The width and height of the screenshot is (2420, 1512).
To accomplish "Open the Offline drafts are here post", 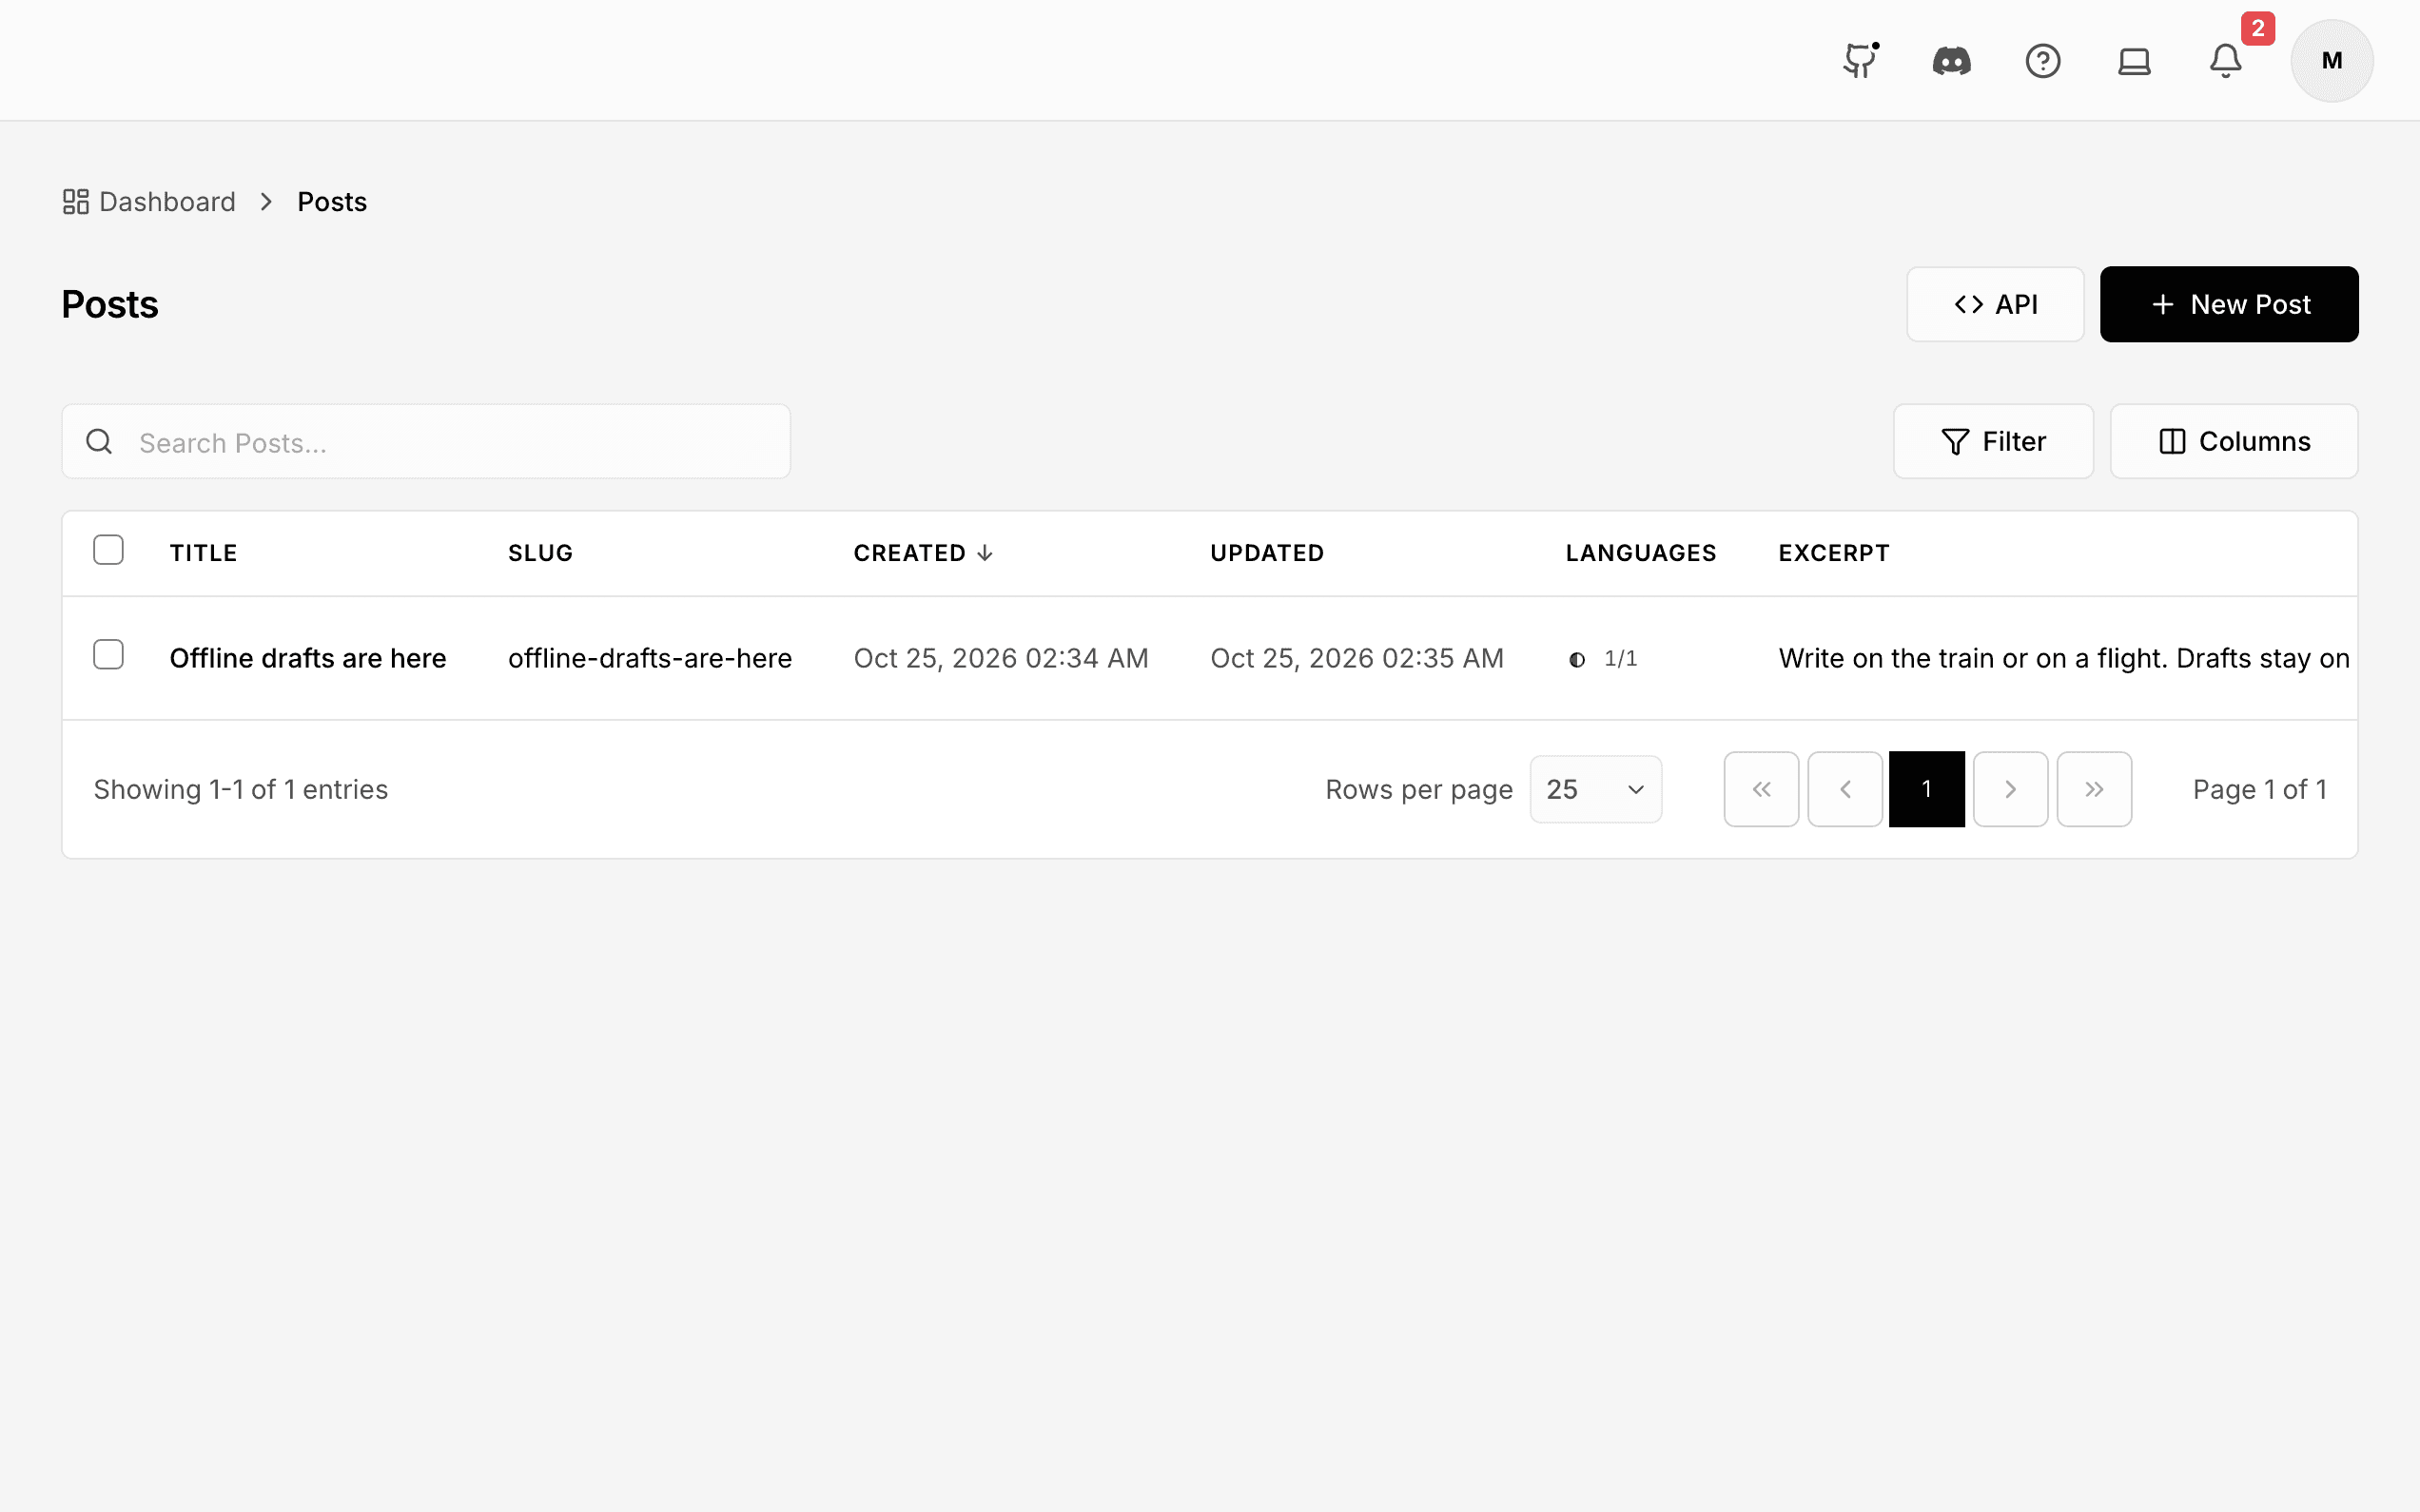I will pos(308,658).
